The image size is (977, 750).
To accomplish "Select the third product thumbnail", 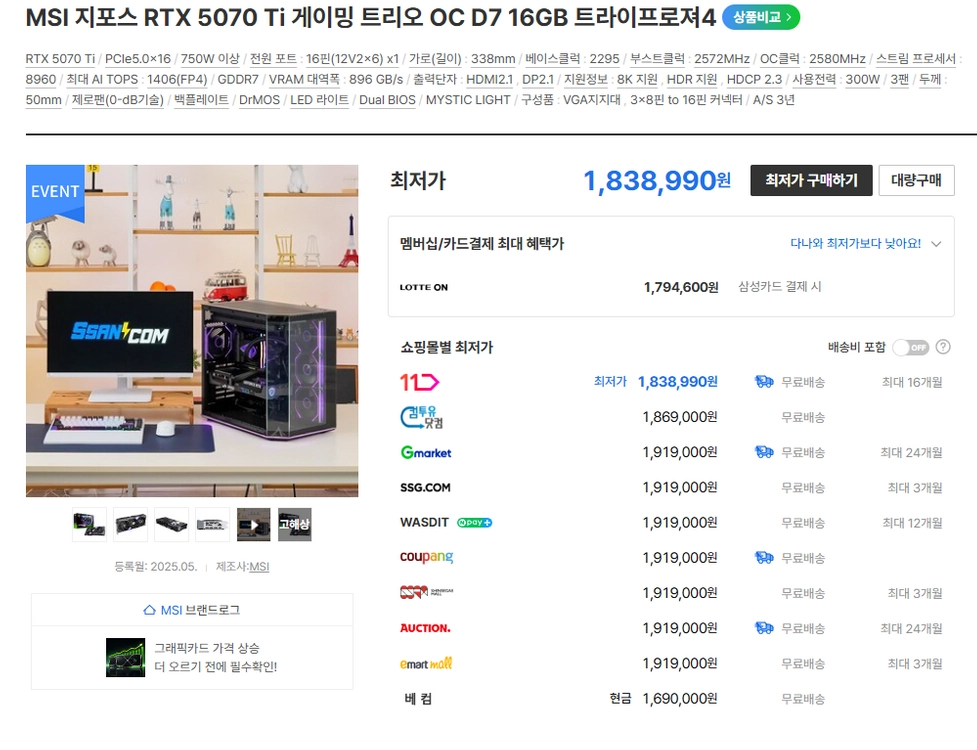I will tap(171, 525).
